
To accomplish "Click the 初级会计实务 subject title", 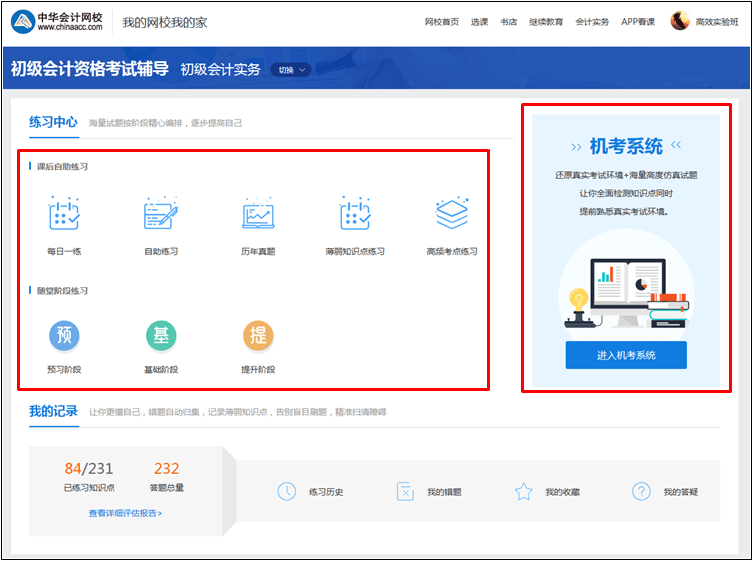I will (220, 70).
